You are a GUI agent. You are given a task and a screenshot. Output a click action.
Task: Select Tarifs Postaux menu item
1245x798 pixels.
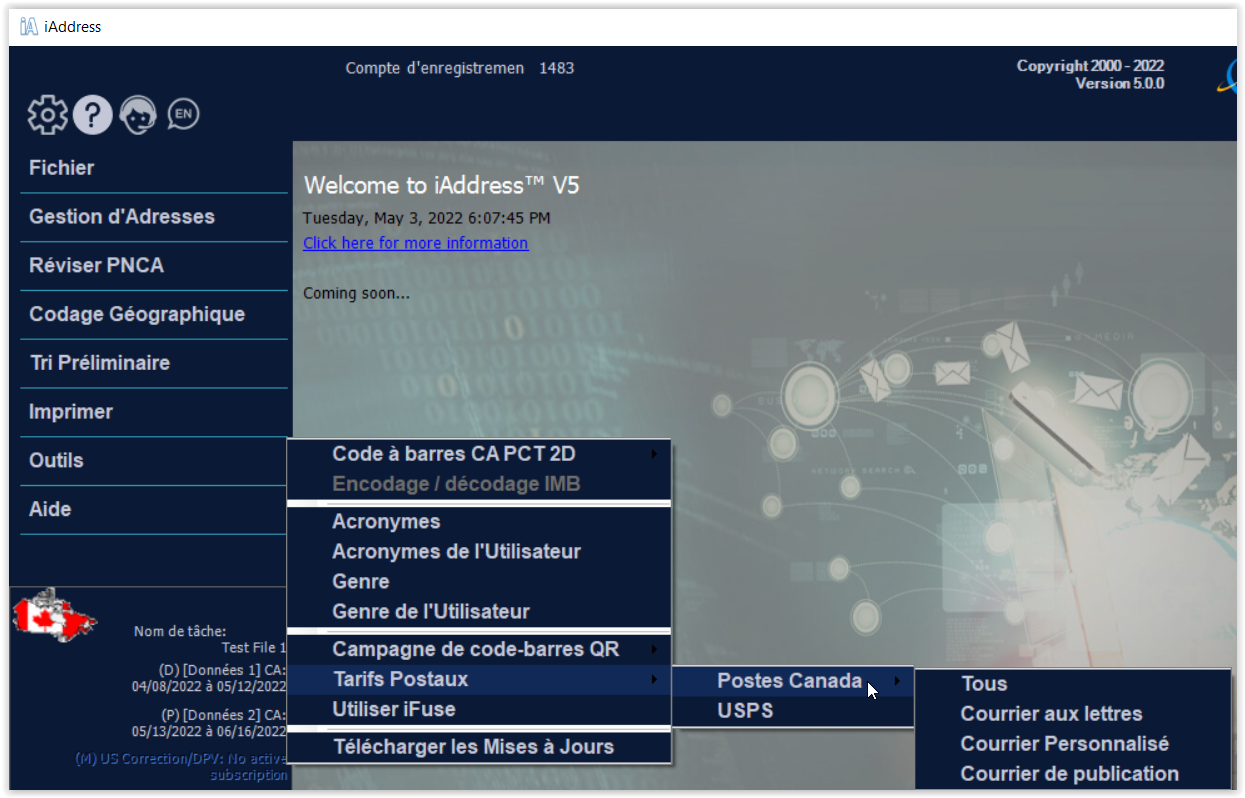479,680
